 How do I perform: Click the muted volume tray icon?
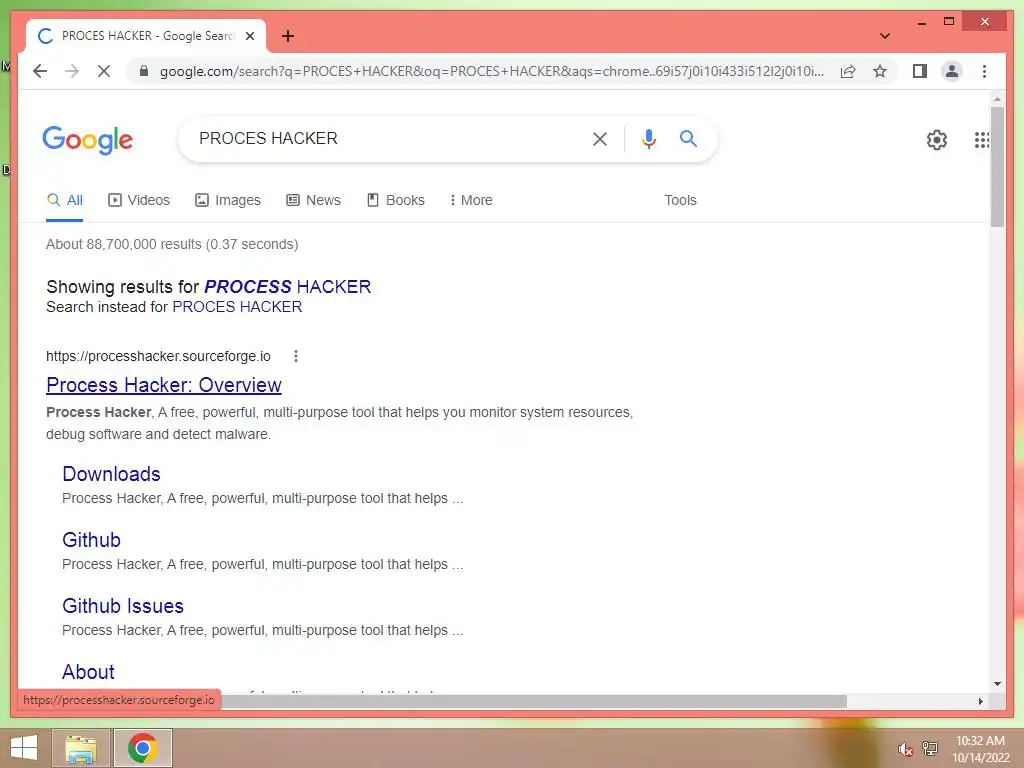[x=904, y=749]
